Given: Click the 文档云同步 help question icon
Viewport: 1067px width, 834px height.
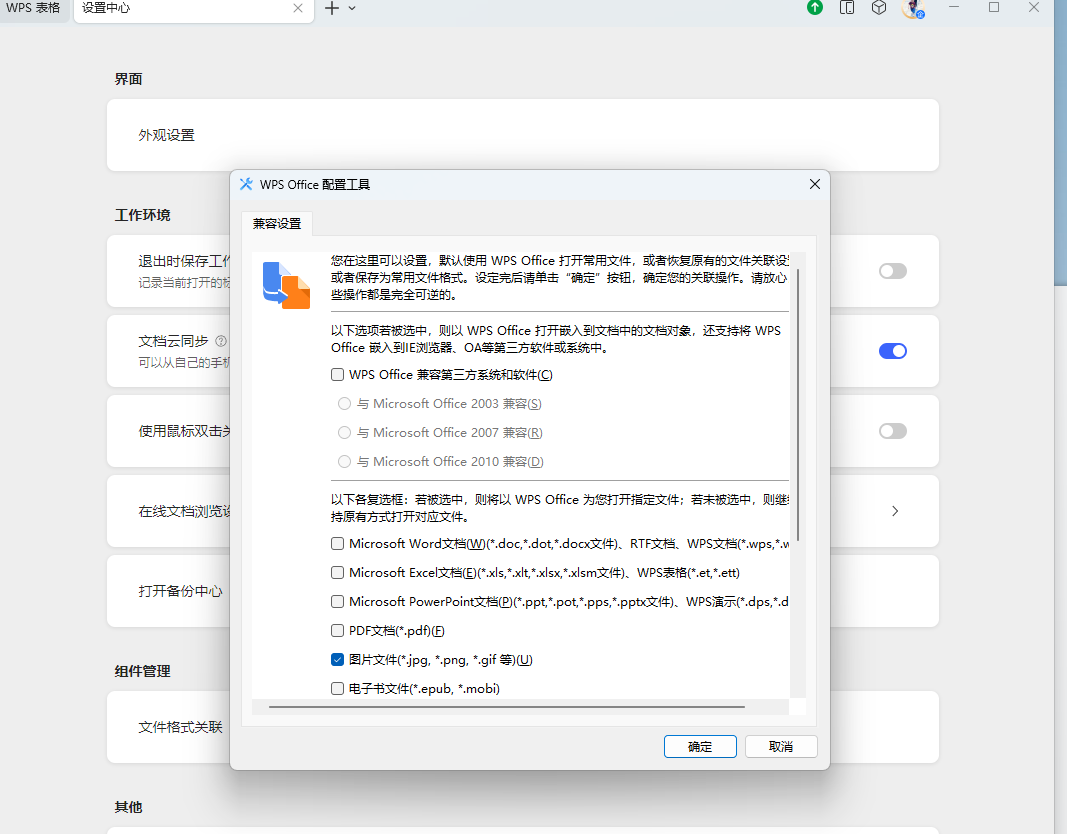Looking at the screenshot, I should pyautogui.click(x=220, y=341).
